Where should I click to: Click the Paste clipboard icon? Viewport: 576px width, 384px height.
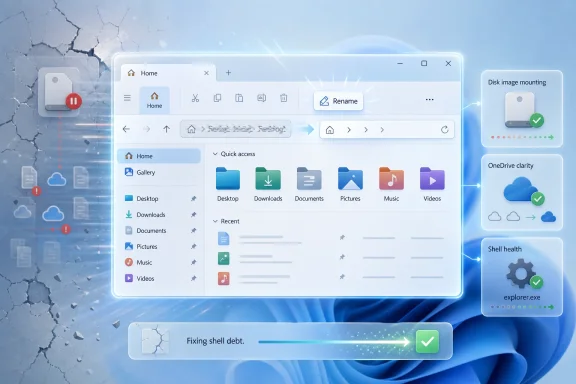[x=239, y=98]
